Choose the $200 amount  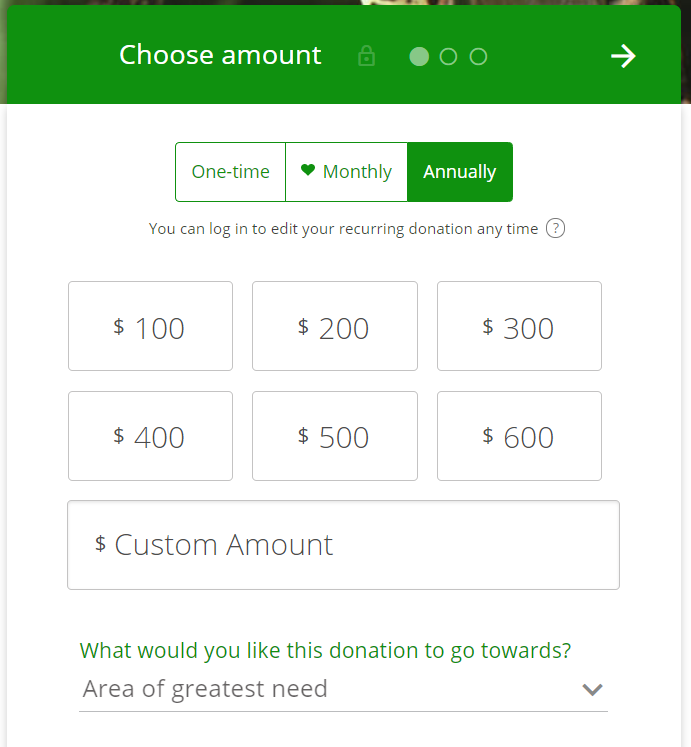[334, 326]
